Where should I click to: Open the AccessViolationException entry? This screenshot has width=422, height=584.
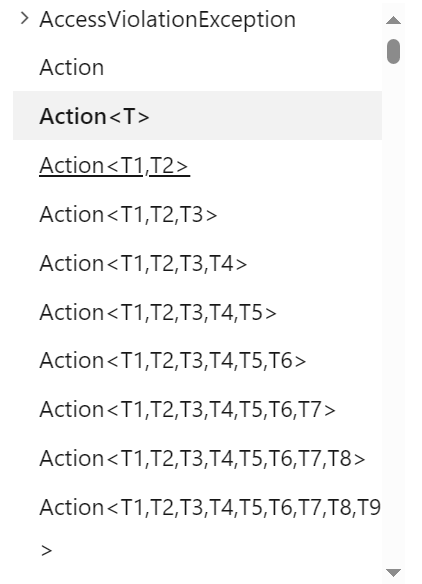(x=168, y=19)
